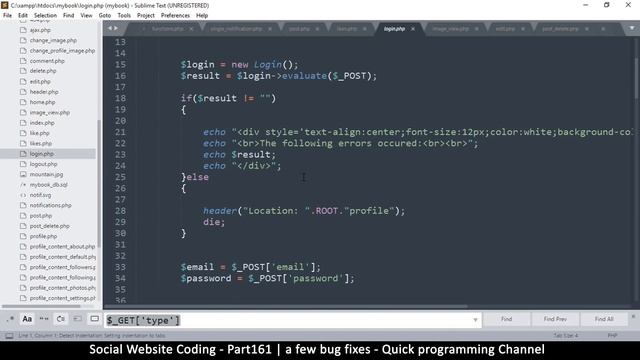Open notifications.php in the sidebar
The height and width of the screenshot is (360, 640).
(51, 205)
